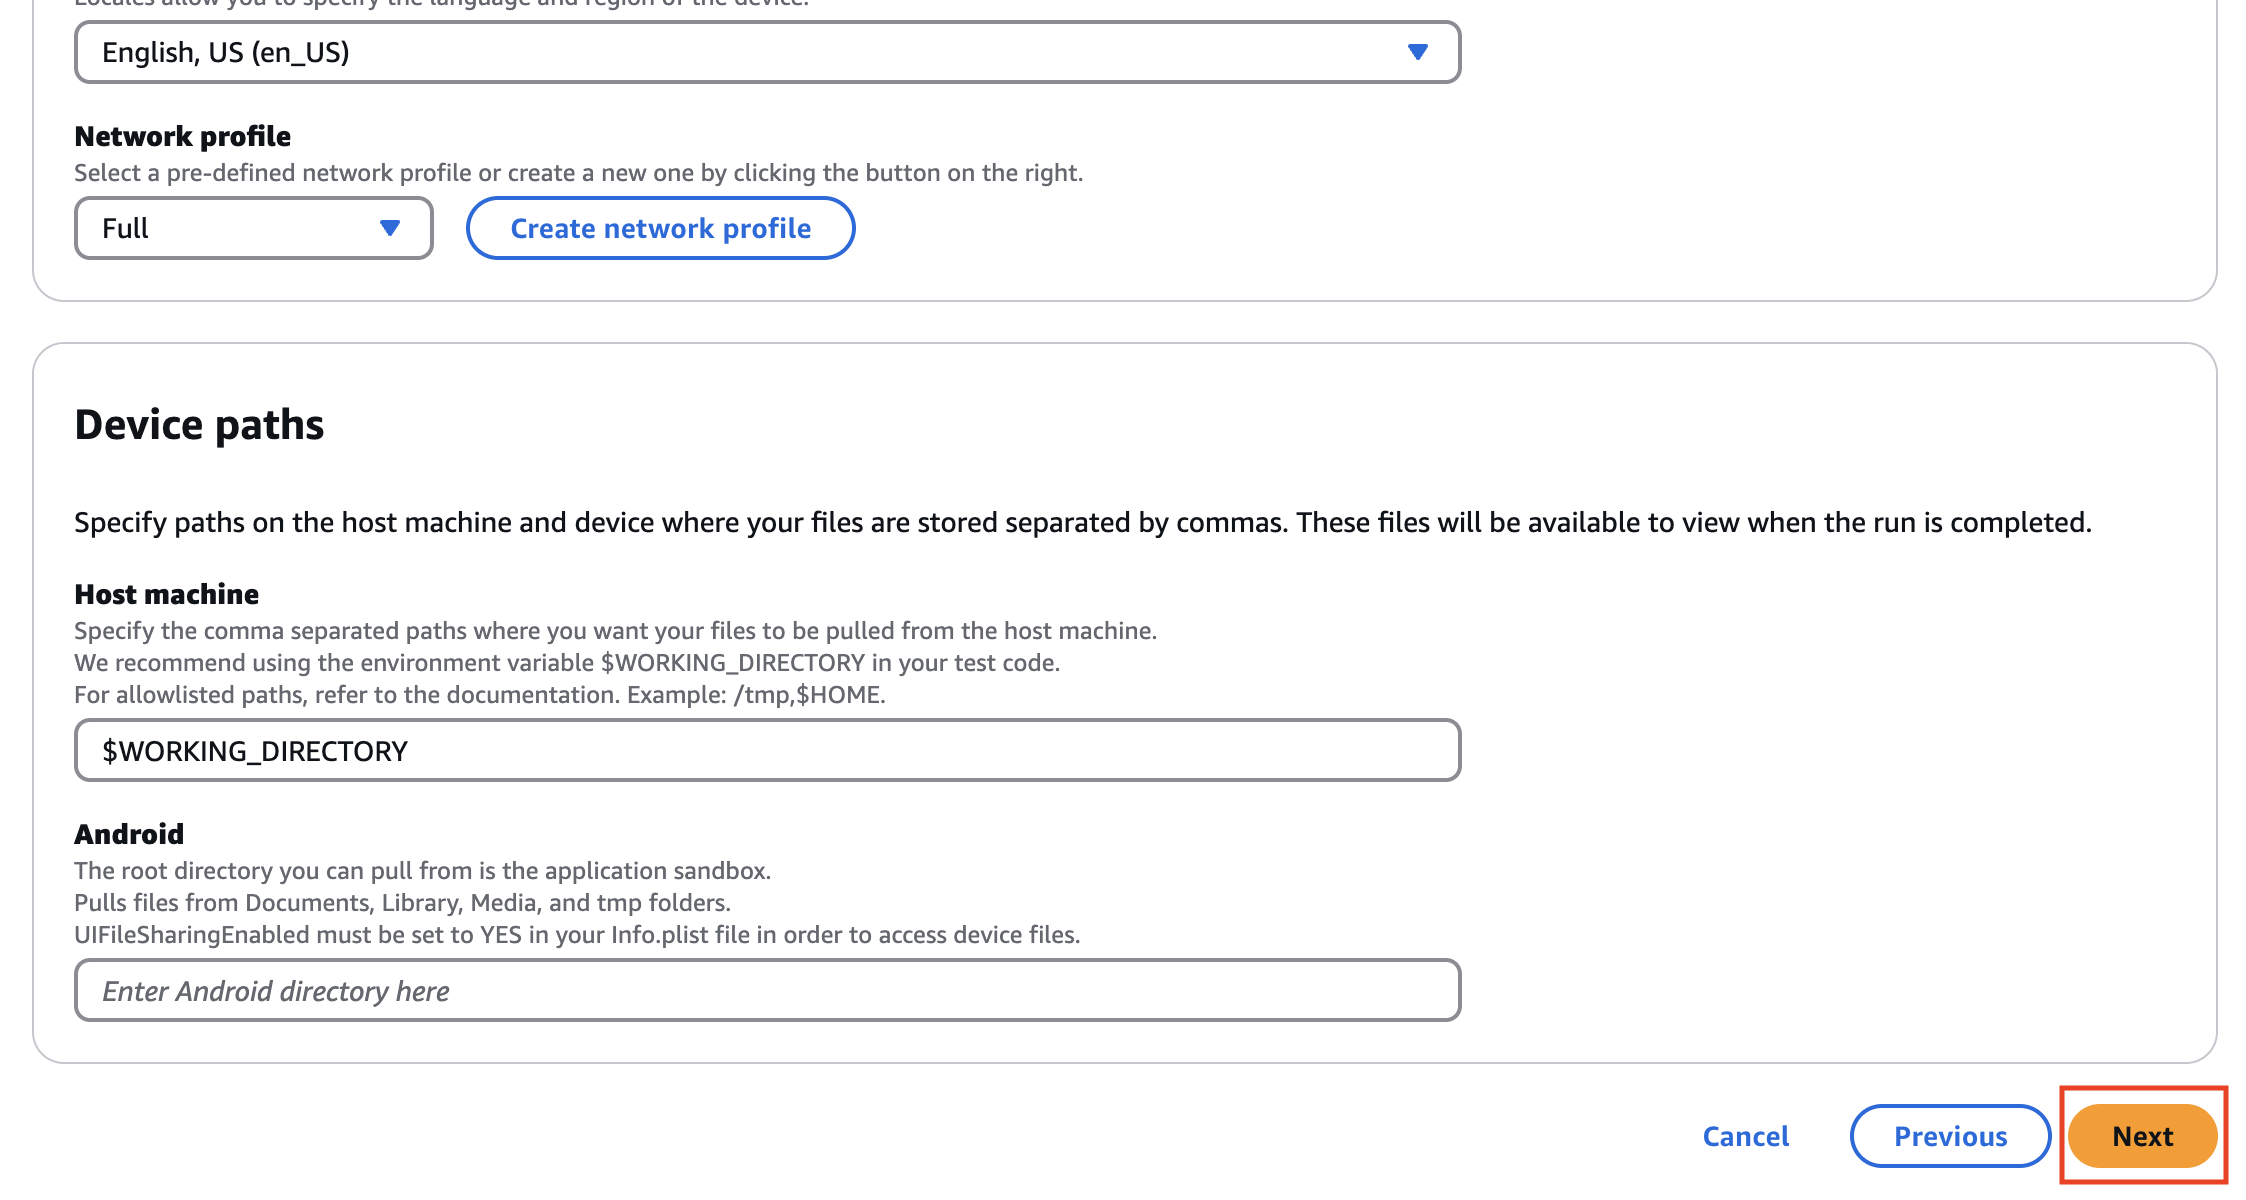
Task: Click the Android section label
Action: tap(129, 834)
